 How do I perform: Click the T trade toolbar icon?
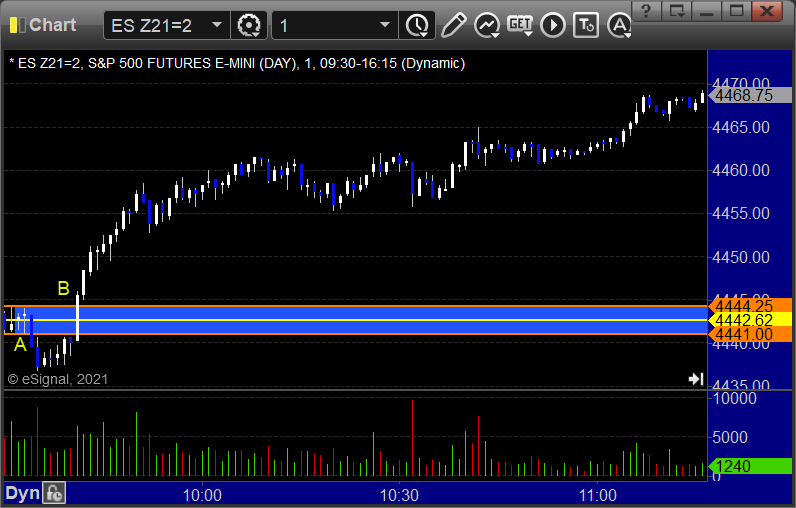[586, 25]
